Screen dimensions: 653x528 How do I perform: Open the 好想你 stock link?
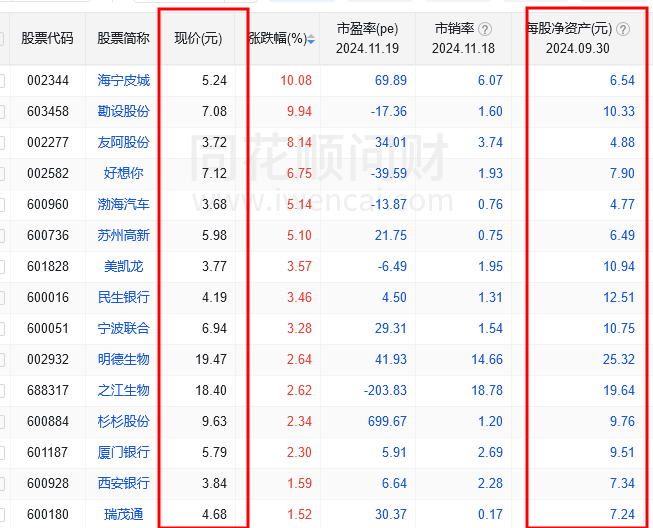[124, 174]
